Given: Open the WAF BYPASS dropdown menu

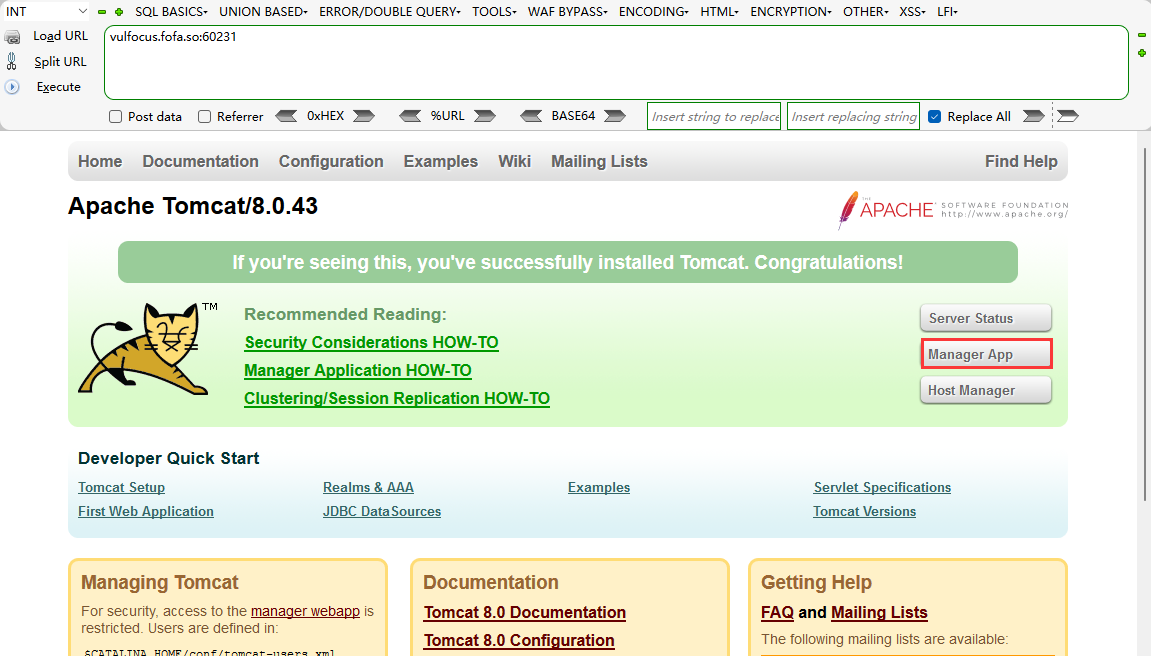Looking at the screenshot, I should coord(567,12).
